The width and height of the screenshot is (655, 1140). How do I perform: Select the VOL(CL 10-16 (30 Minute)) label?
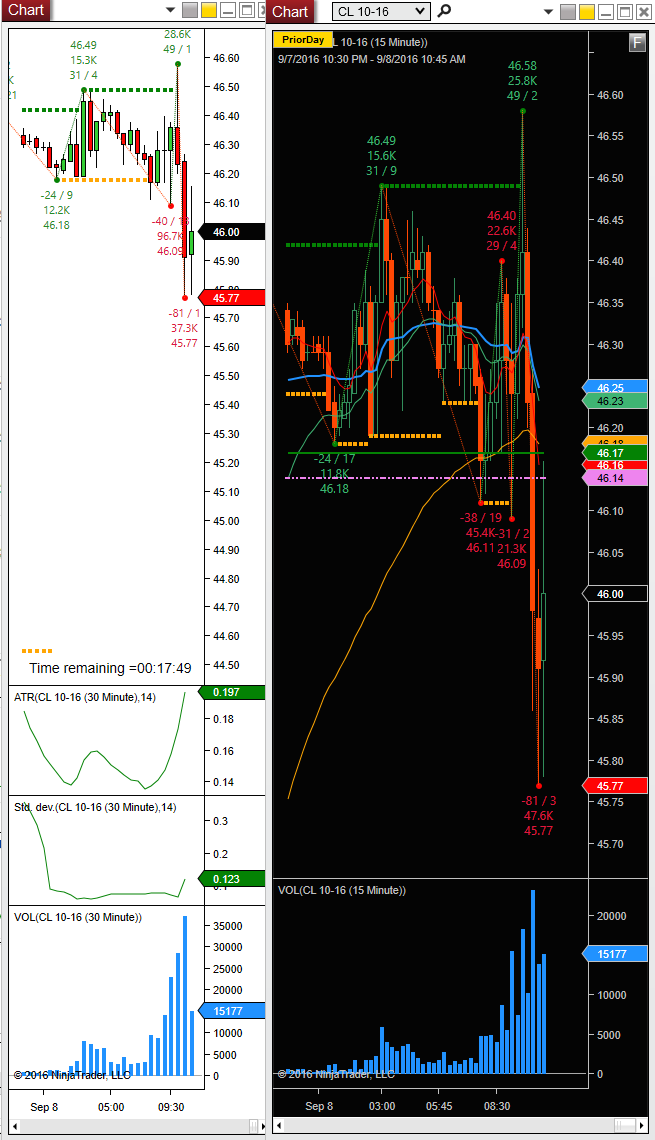coord(78,917)
